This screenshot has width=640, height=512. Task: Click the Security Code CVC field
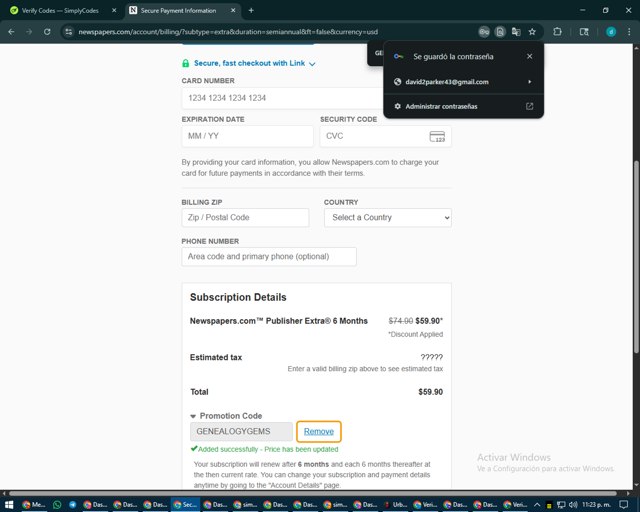click(x=386, y=136)
